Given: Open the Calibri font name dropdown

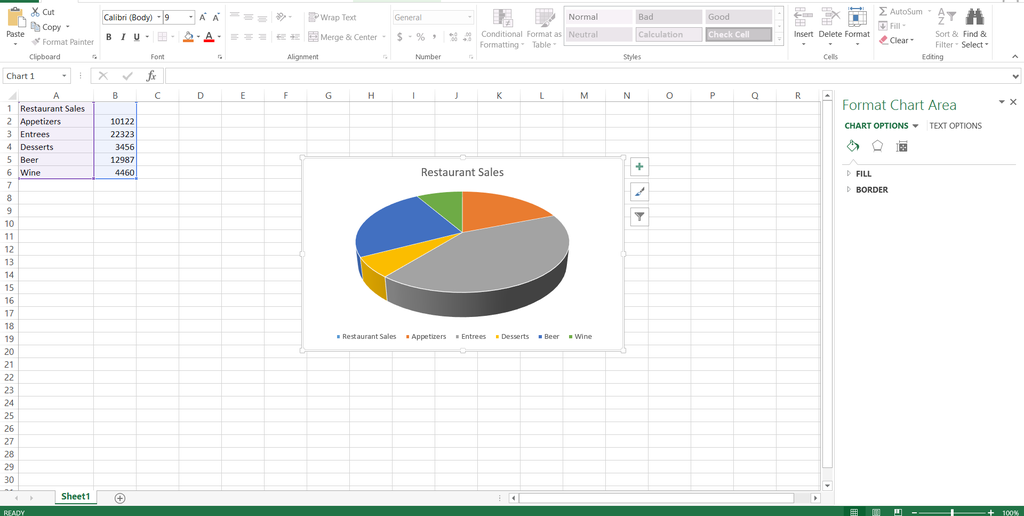Looking at the screenshot, I should pos(159,18).
